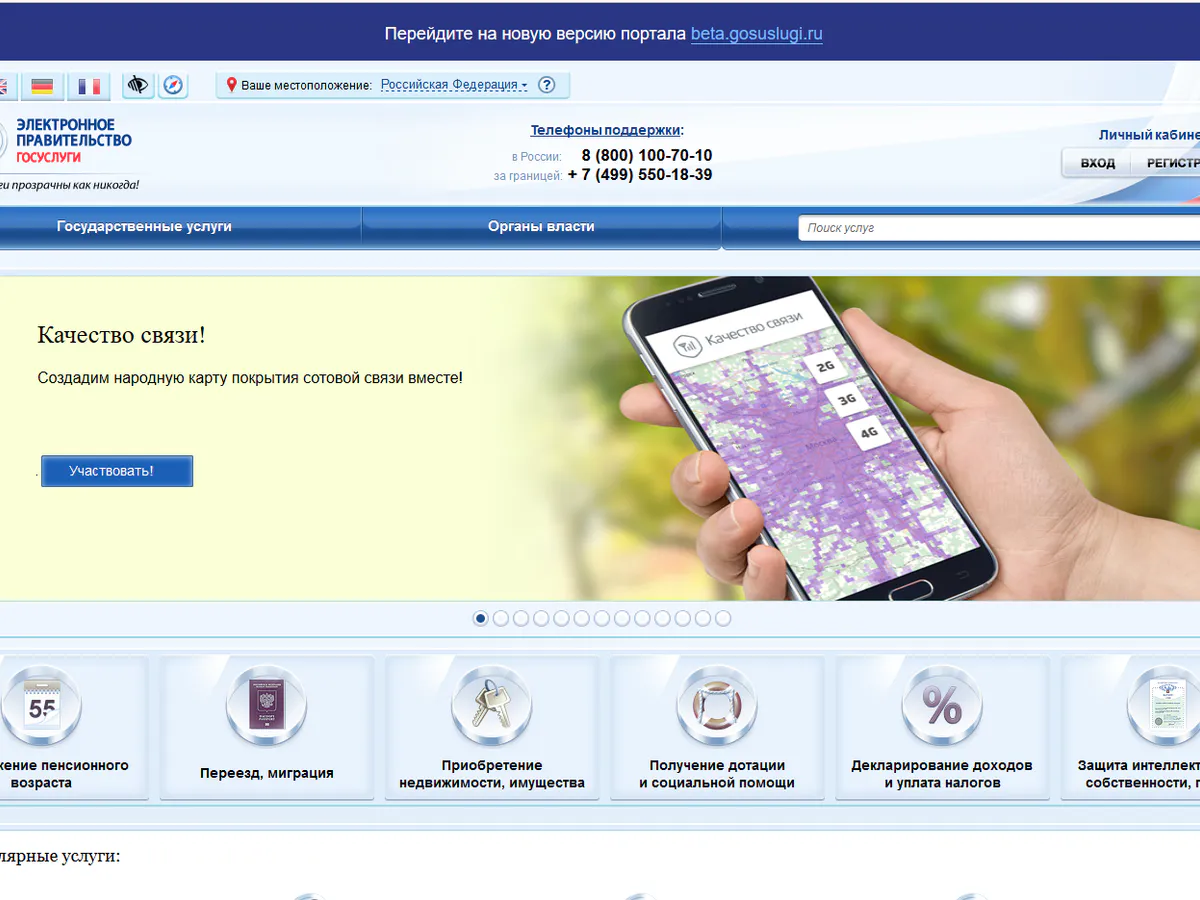1200x900 pixels.
Task: Select the fourth banner slide dot
Action: [x=541, y=618]
